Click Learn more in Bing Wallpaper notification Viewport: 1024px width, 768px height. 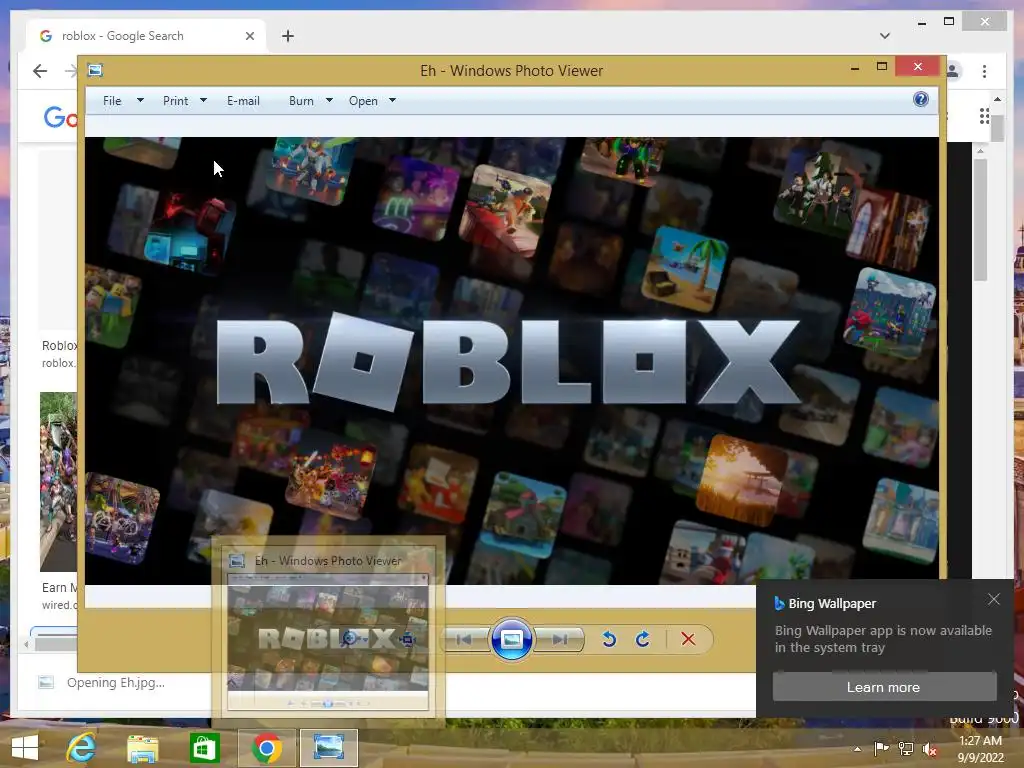pos(884,687)
